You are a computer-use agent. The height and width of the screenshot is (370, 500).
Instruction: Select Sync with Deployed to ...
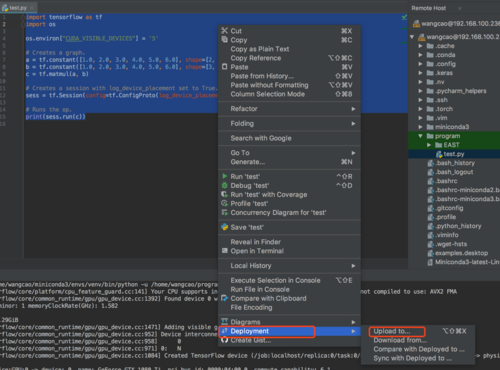(418, 358)
